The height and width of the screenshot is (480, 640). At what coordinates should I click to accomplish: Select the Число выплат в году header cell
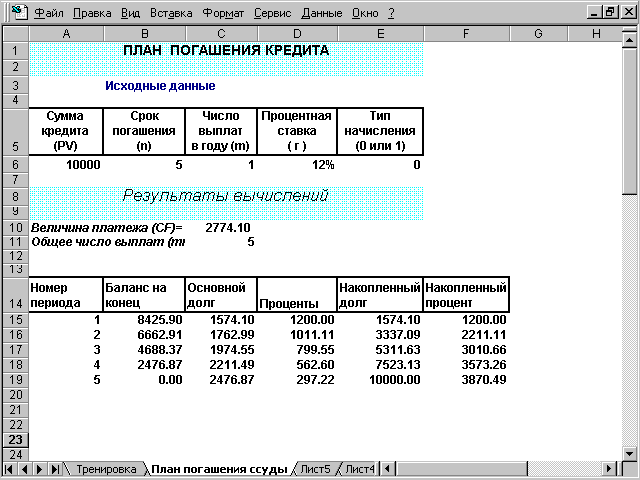point(221,131)
